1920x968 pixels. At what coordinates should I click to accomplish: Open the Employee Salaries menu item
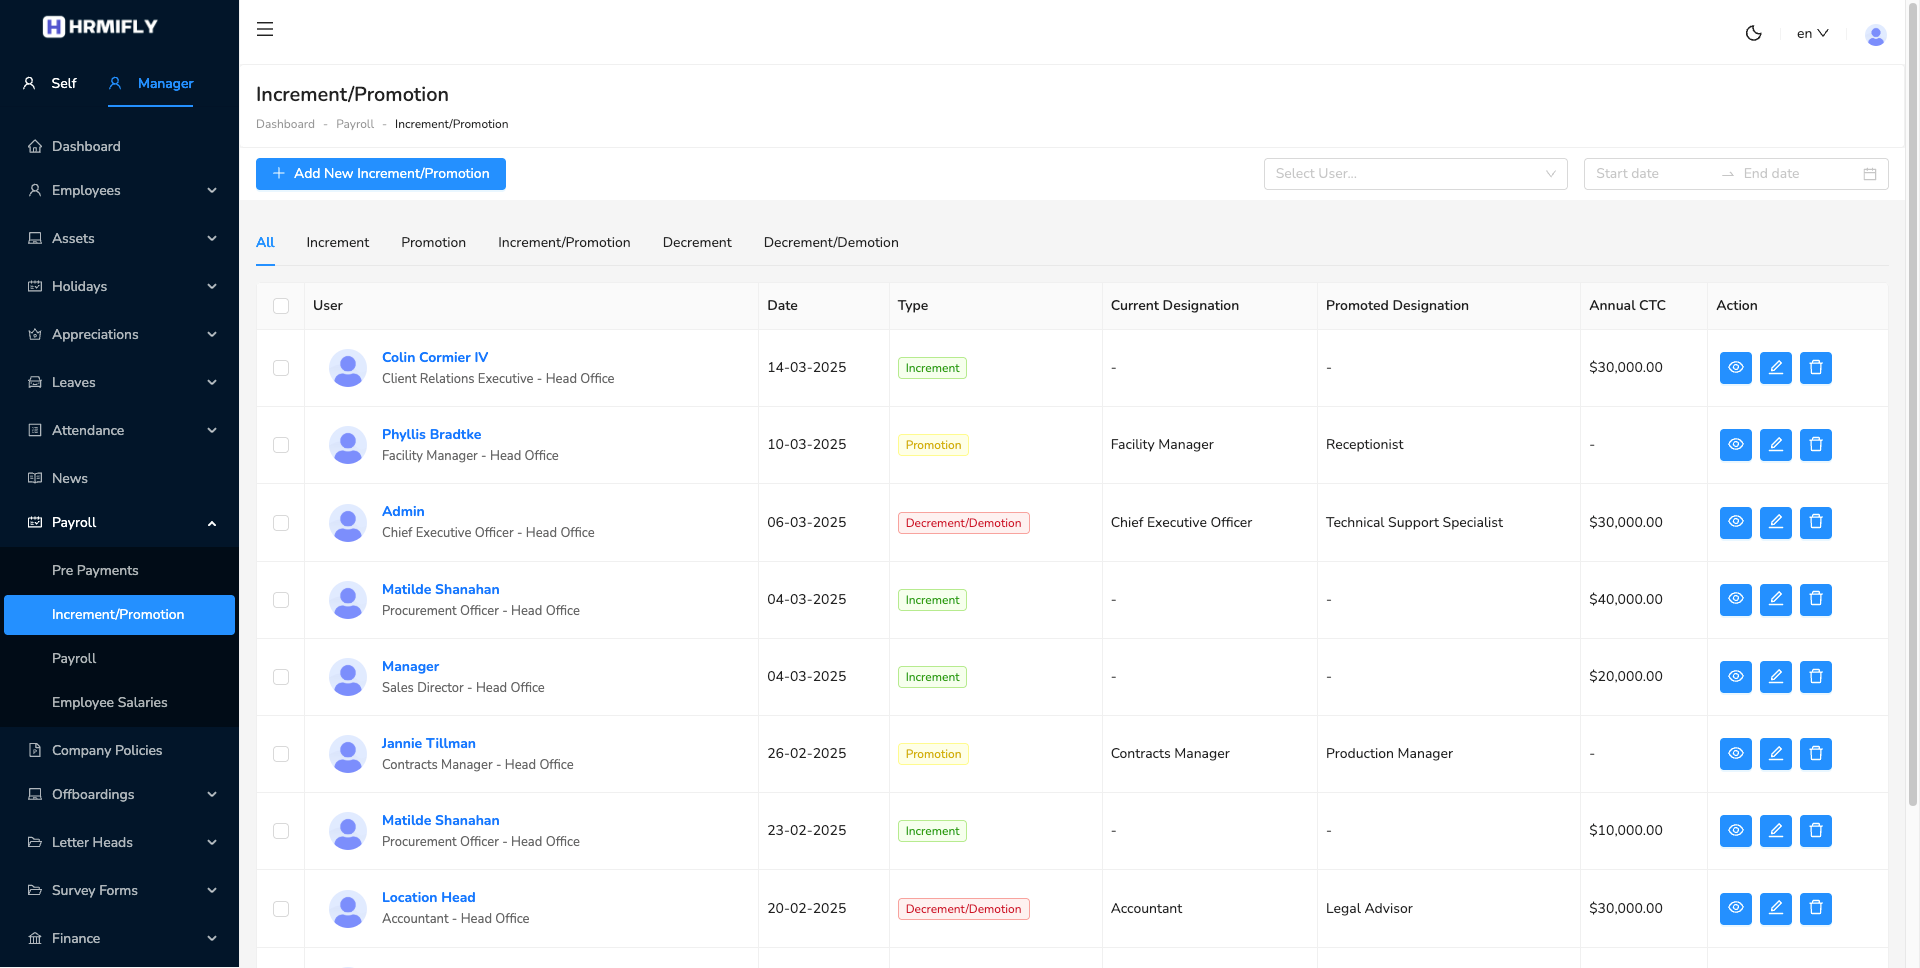tap(110, 702)
